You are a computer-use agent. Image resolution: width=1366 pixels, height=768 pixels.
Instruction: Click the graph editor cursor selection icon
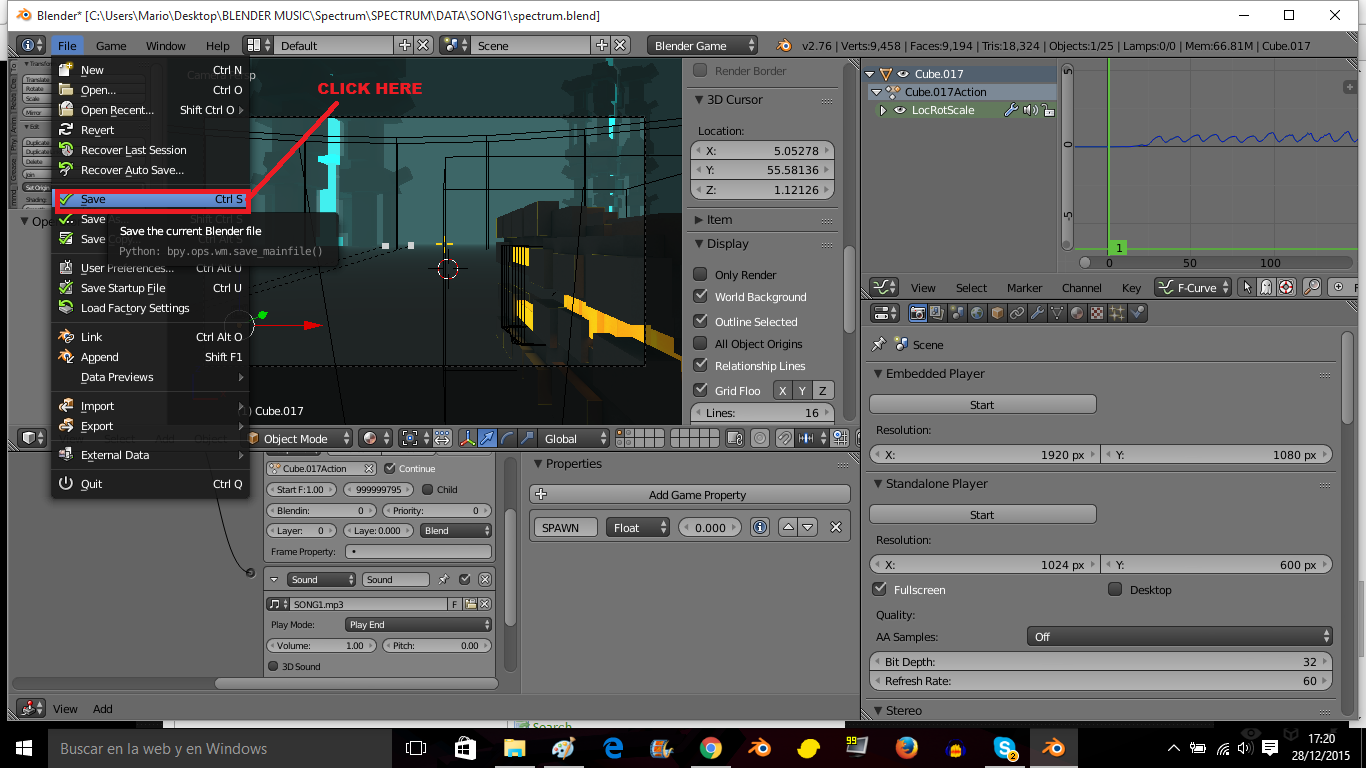point(1247,287)
